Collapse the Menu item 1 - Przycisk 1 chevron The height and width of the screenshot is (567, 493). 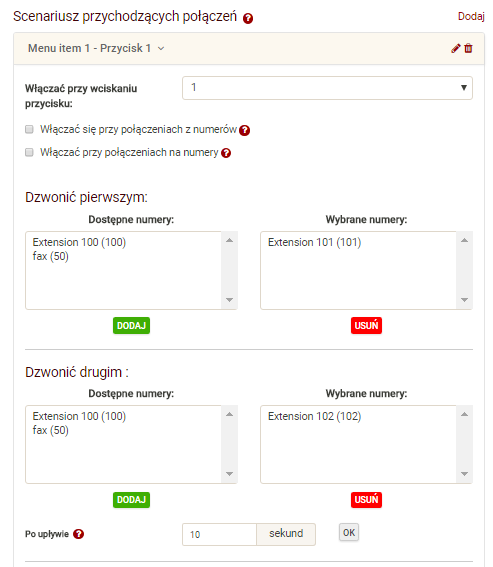pyautogui.click(x=161, y=48)
